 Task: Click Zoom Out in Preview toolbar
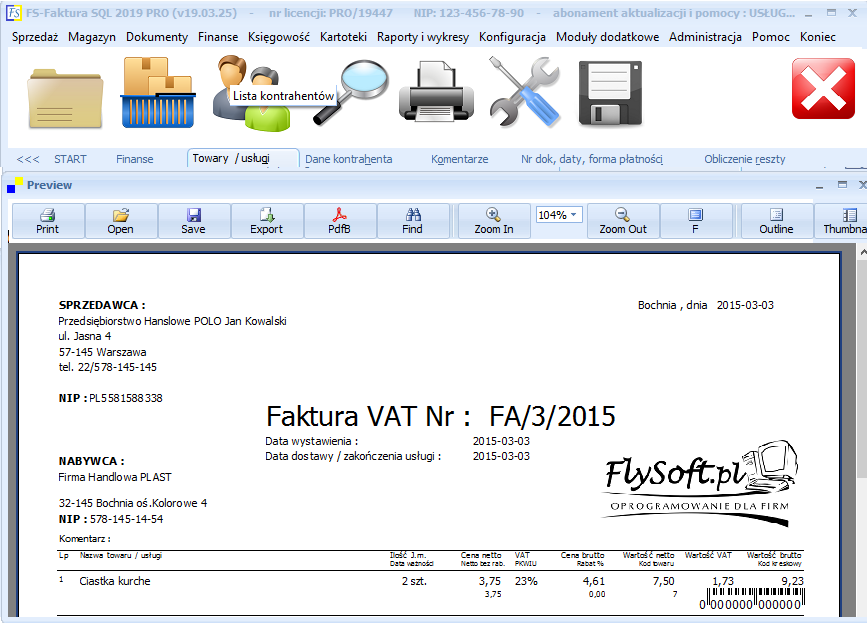pyautogui.click(x=623, y=221)
